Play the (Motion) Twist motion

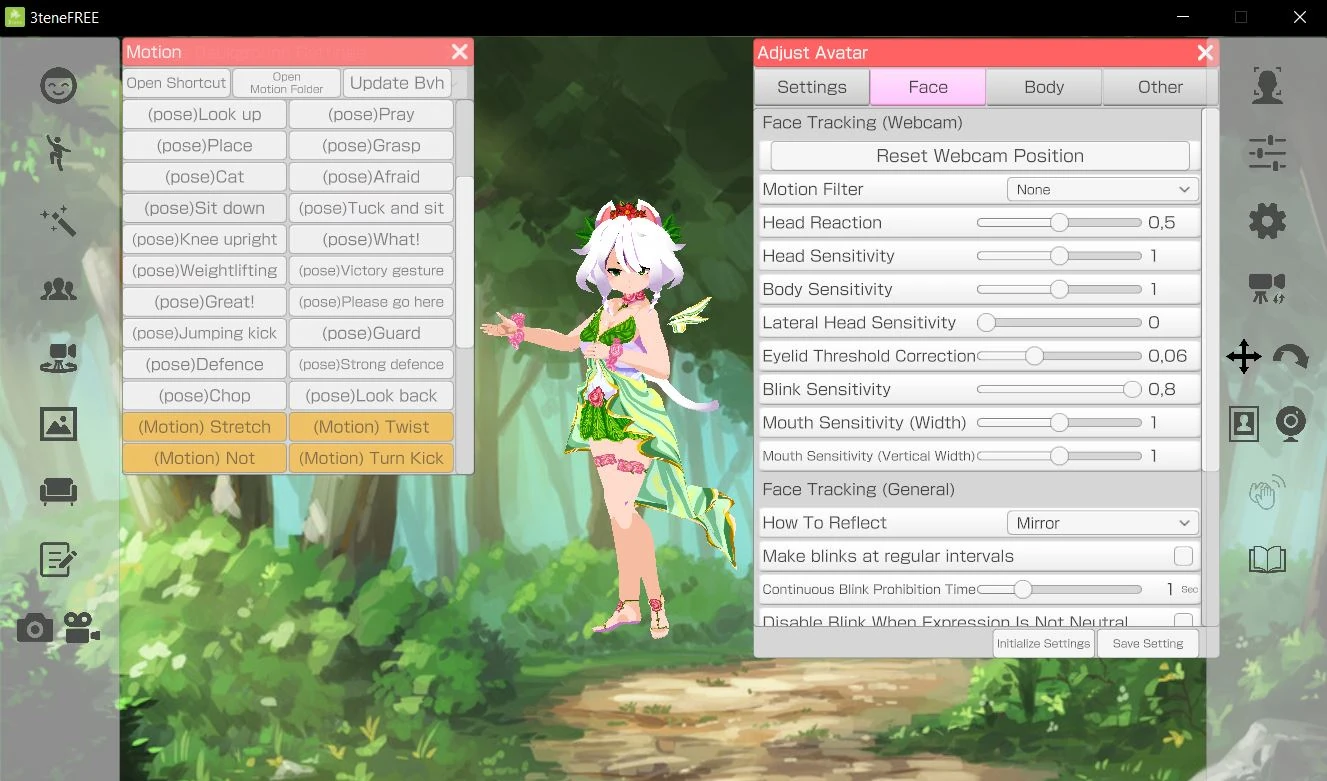pyautogui.click(x=371, y=427)
